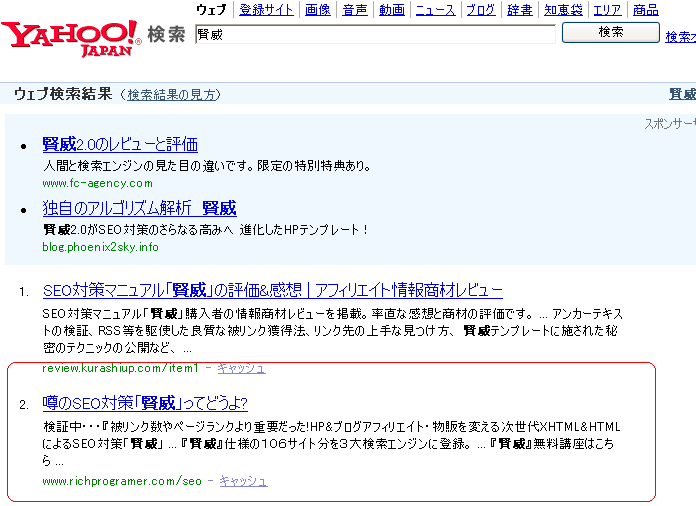Open the エリア search tab
The image size is (696, 506).
pos(608,10)
